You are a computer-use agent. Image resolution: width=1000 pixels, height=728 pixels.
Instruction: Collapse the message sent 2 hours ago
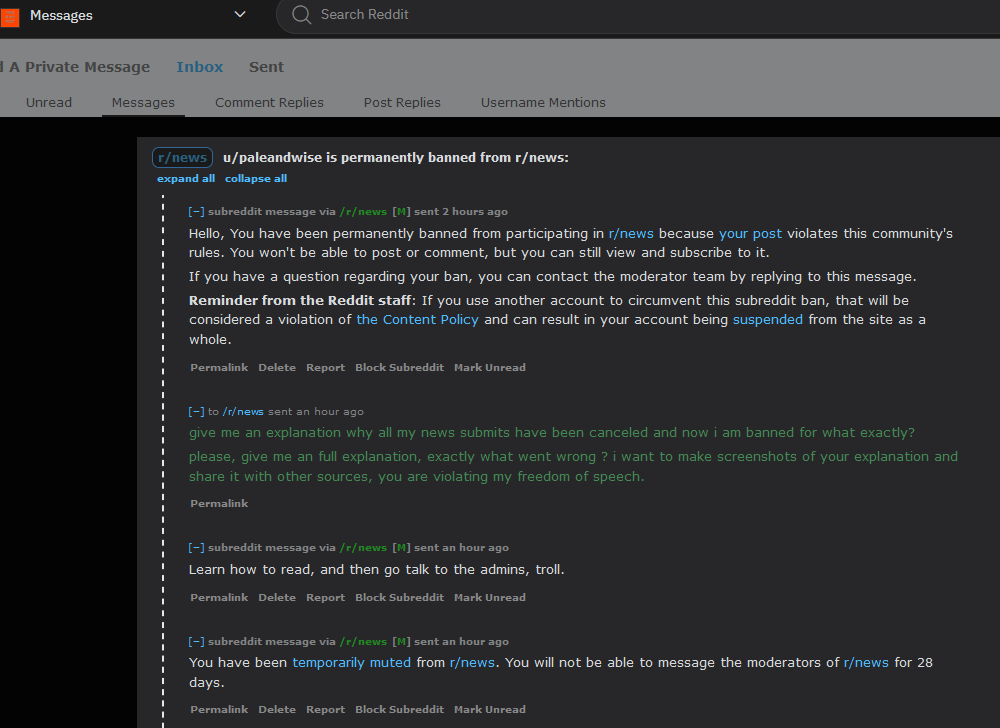[x=196, y=212]
